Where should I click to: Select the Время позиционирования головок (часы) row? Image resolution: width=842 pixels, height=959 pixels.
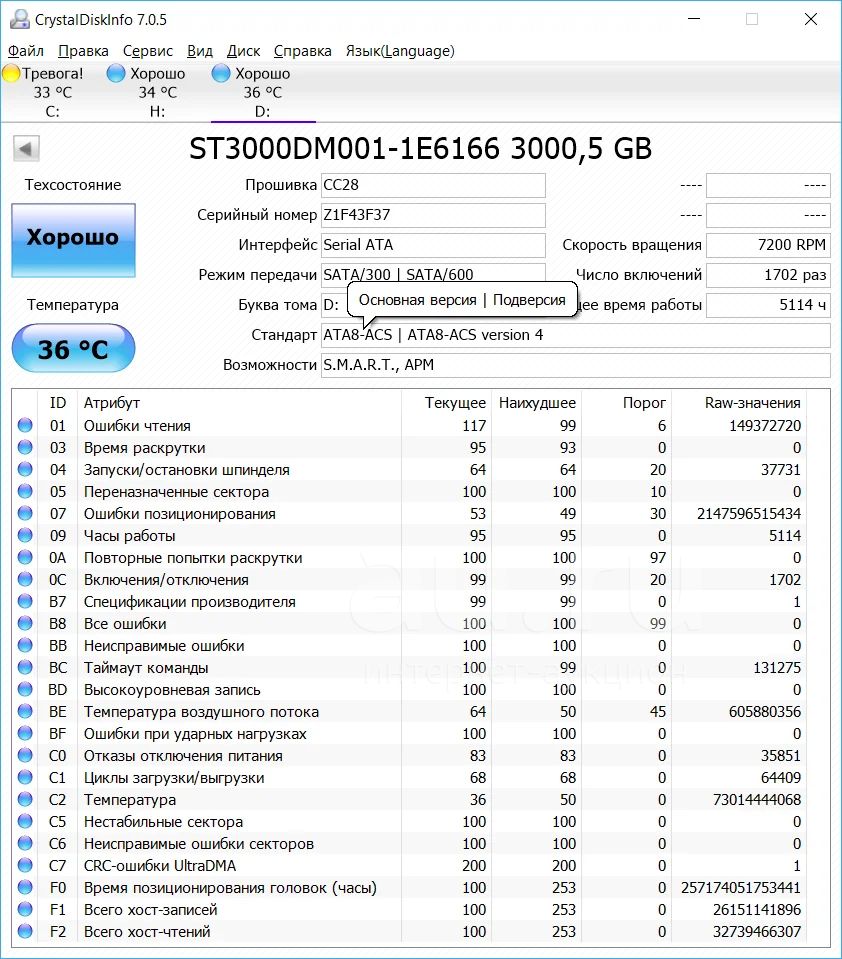point(408,887)
